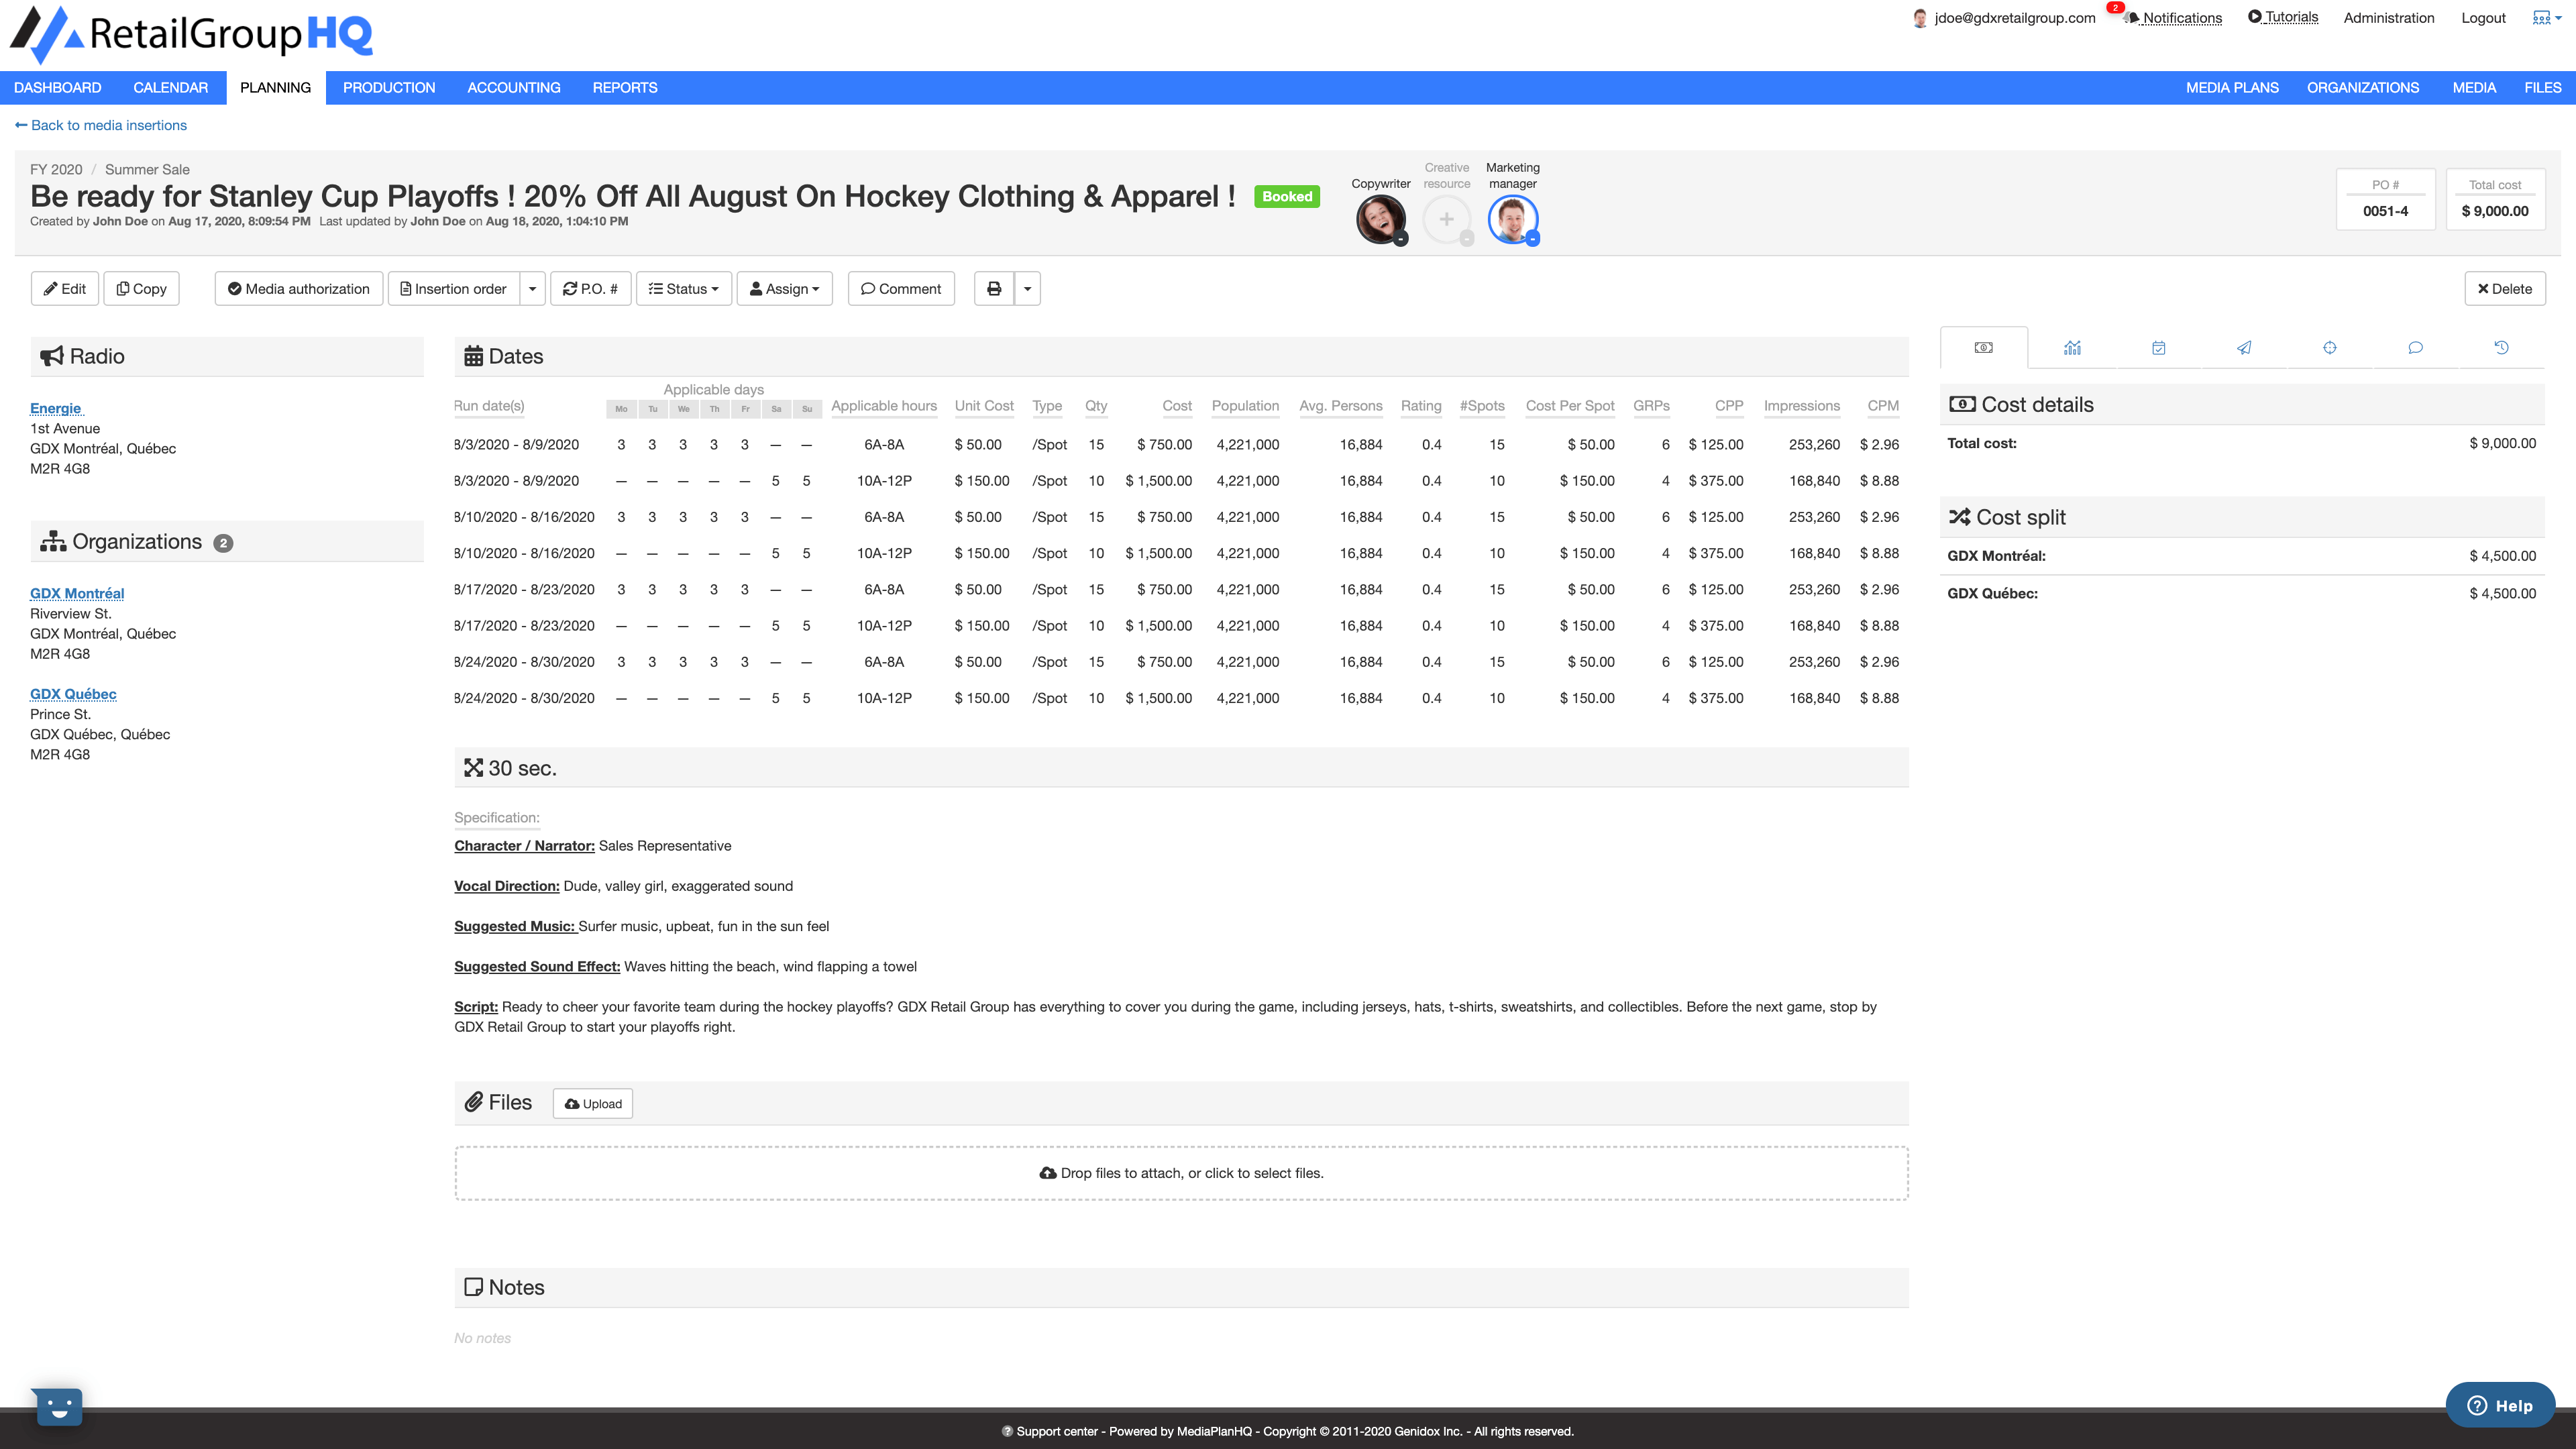
Task: Select the target icon in the right panel
Action: pyautogui.click(x=2330, y=347)
